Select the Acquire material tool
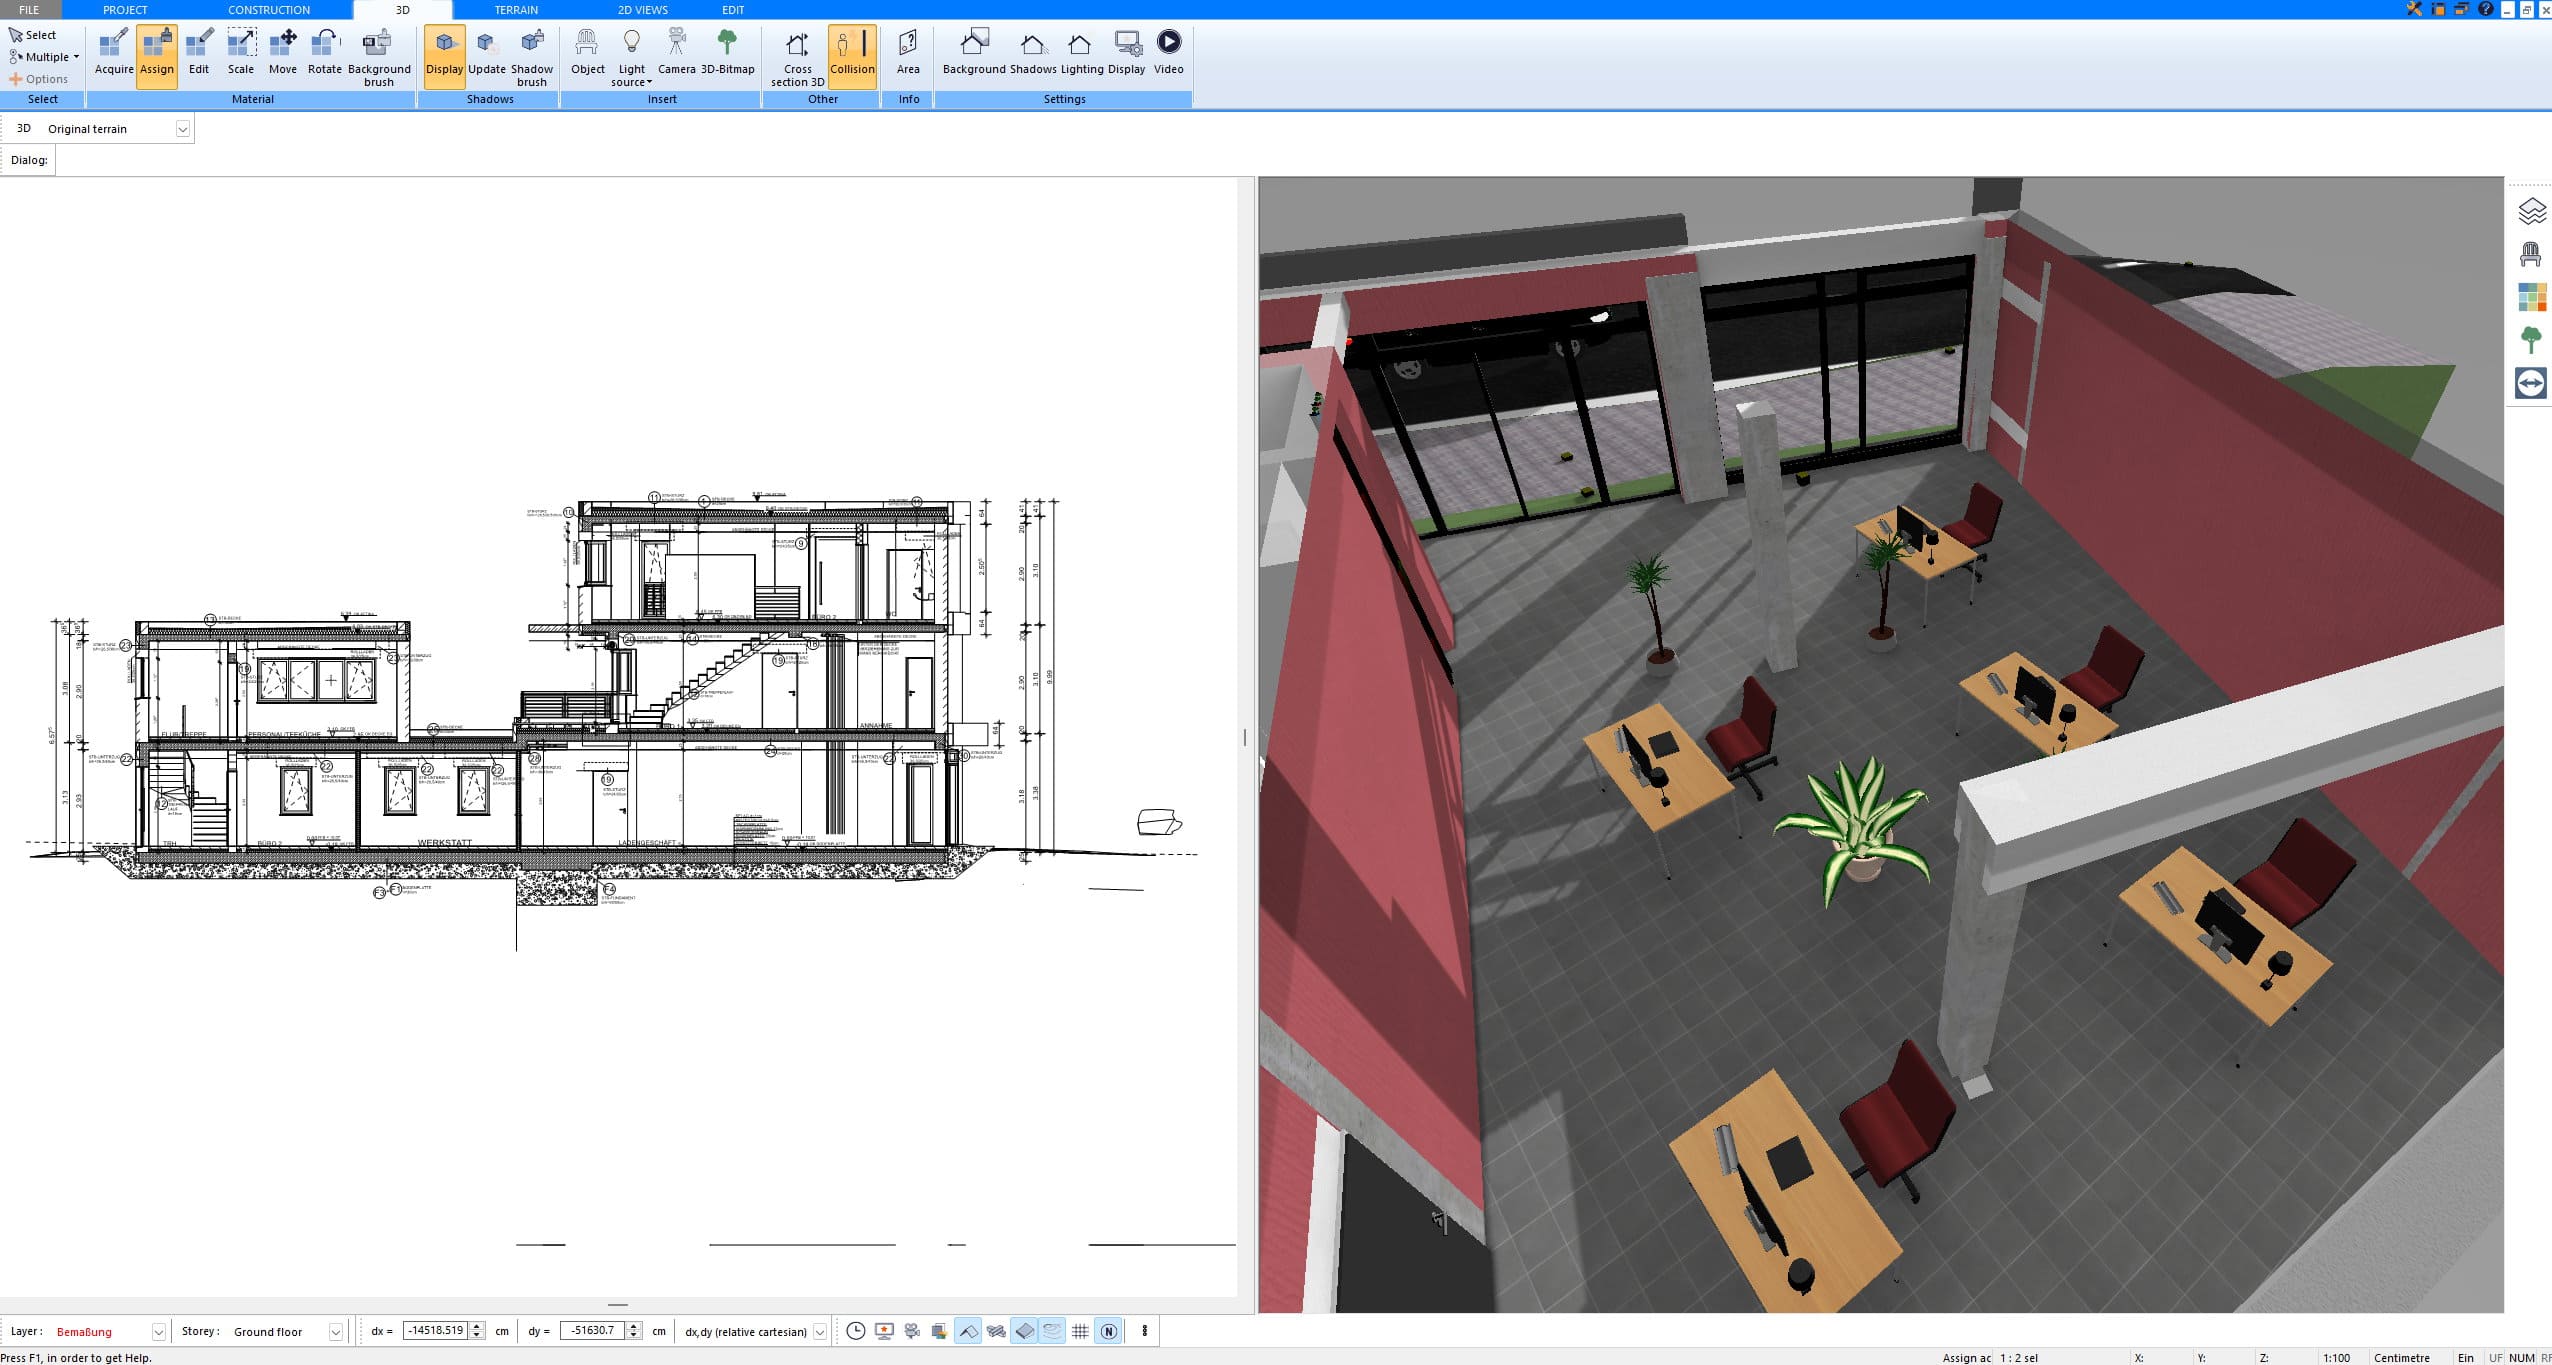The image size is (2552, 1365). coord(114,53)
